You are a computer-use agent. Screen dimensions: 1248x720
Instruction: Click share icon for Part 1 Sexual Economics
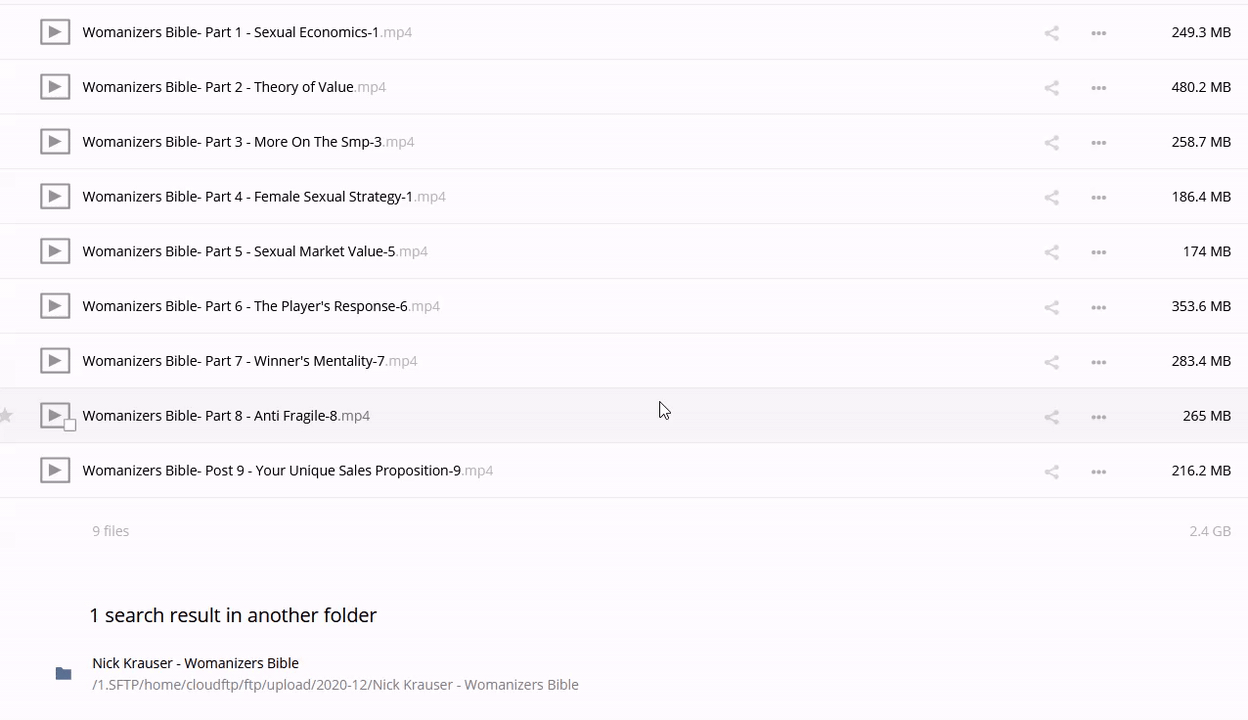(1051, 33)
